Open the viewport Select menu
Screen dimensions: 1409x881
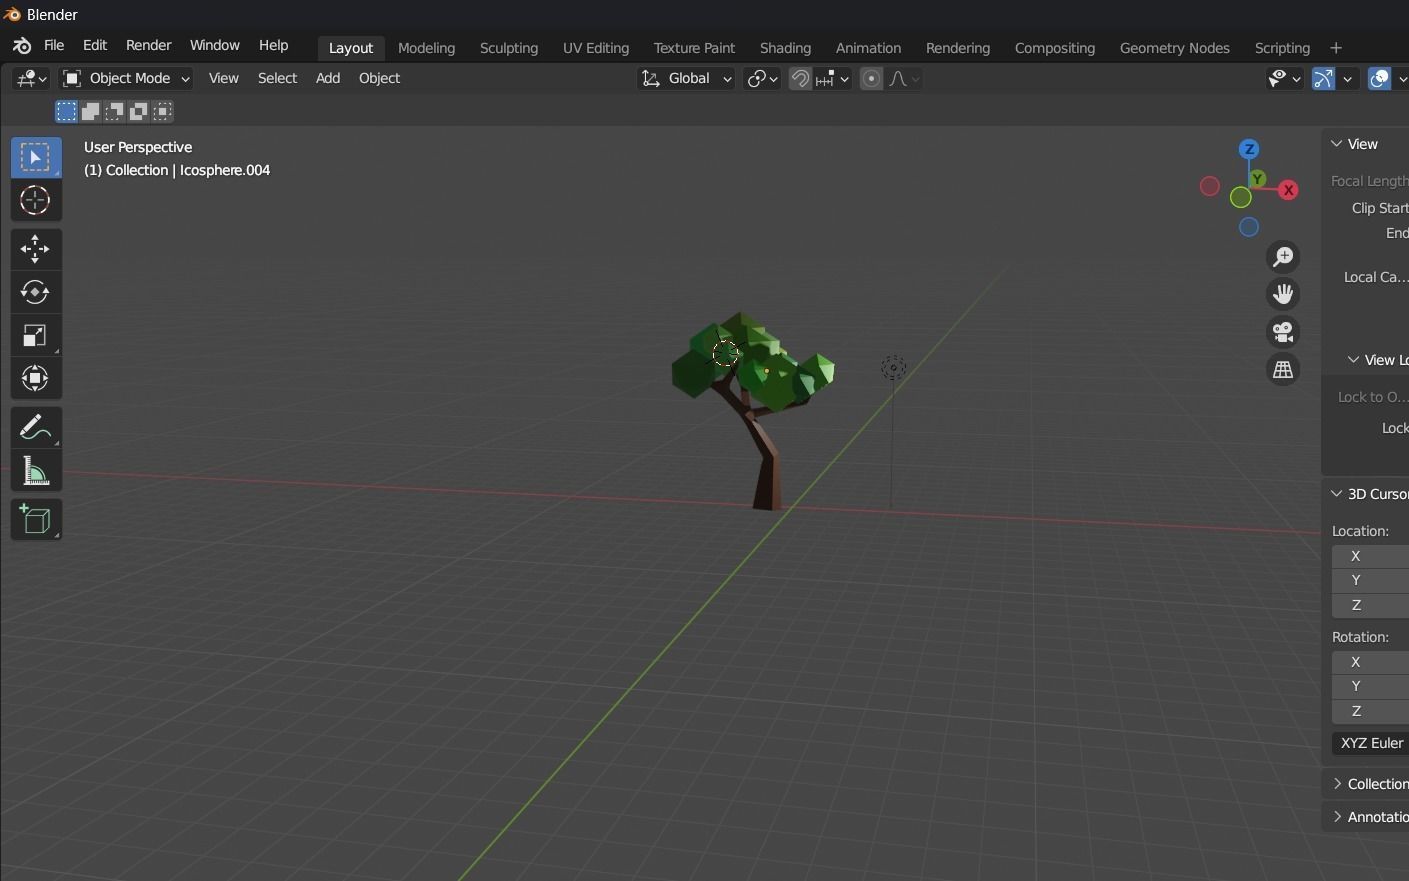coord(277,78)
